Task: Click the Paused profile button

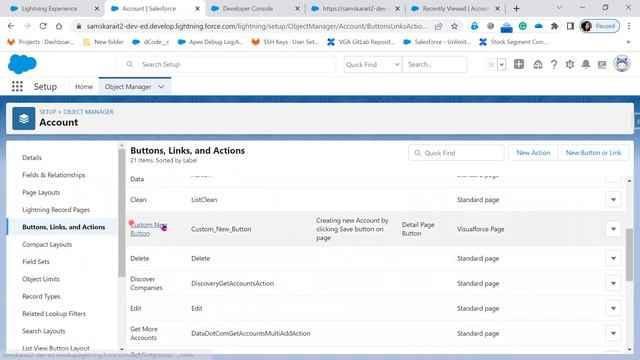Action: (x=600, y=26)
